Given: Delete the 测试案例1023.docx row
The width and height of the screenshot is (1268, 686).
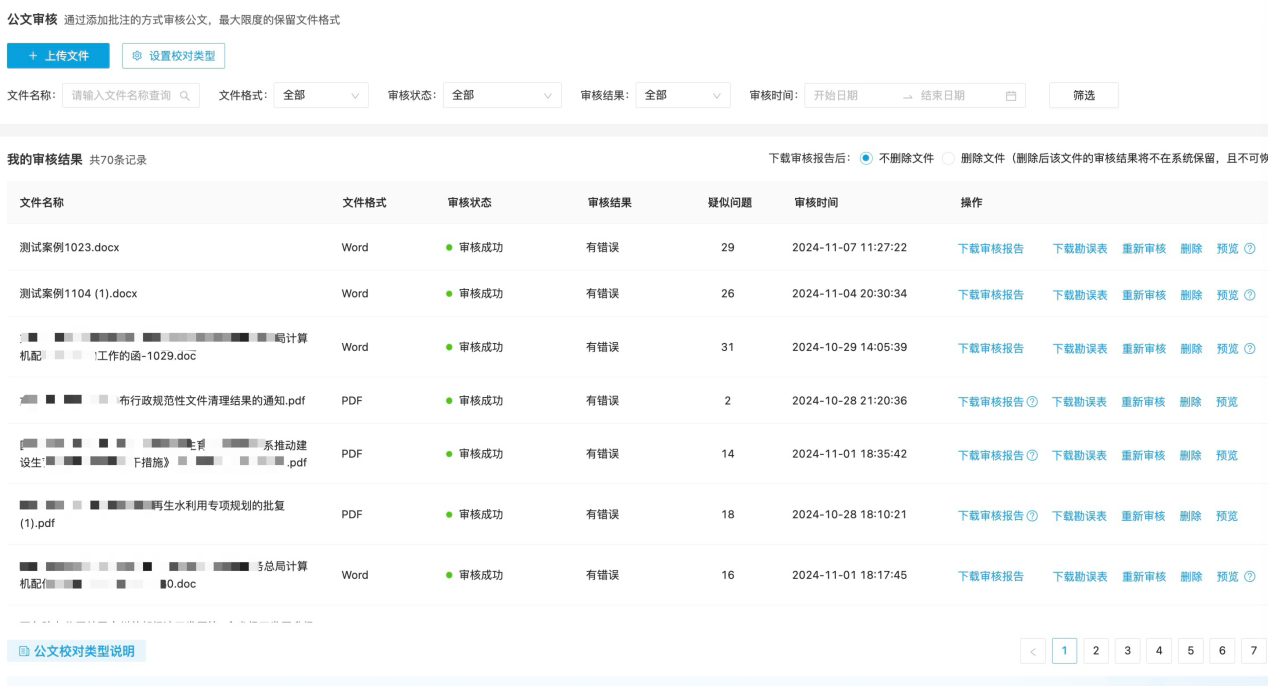Looking at the screenshot, I should (x=1191, y=248).
